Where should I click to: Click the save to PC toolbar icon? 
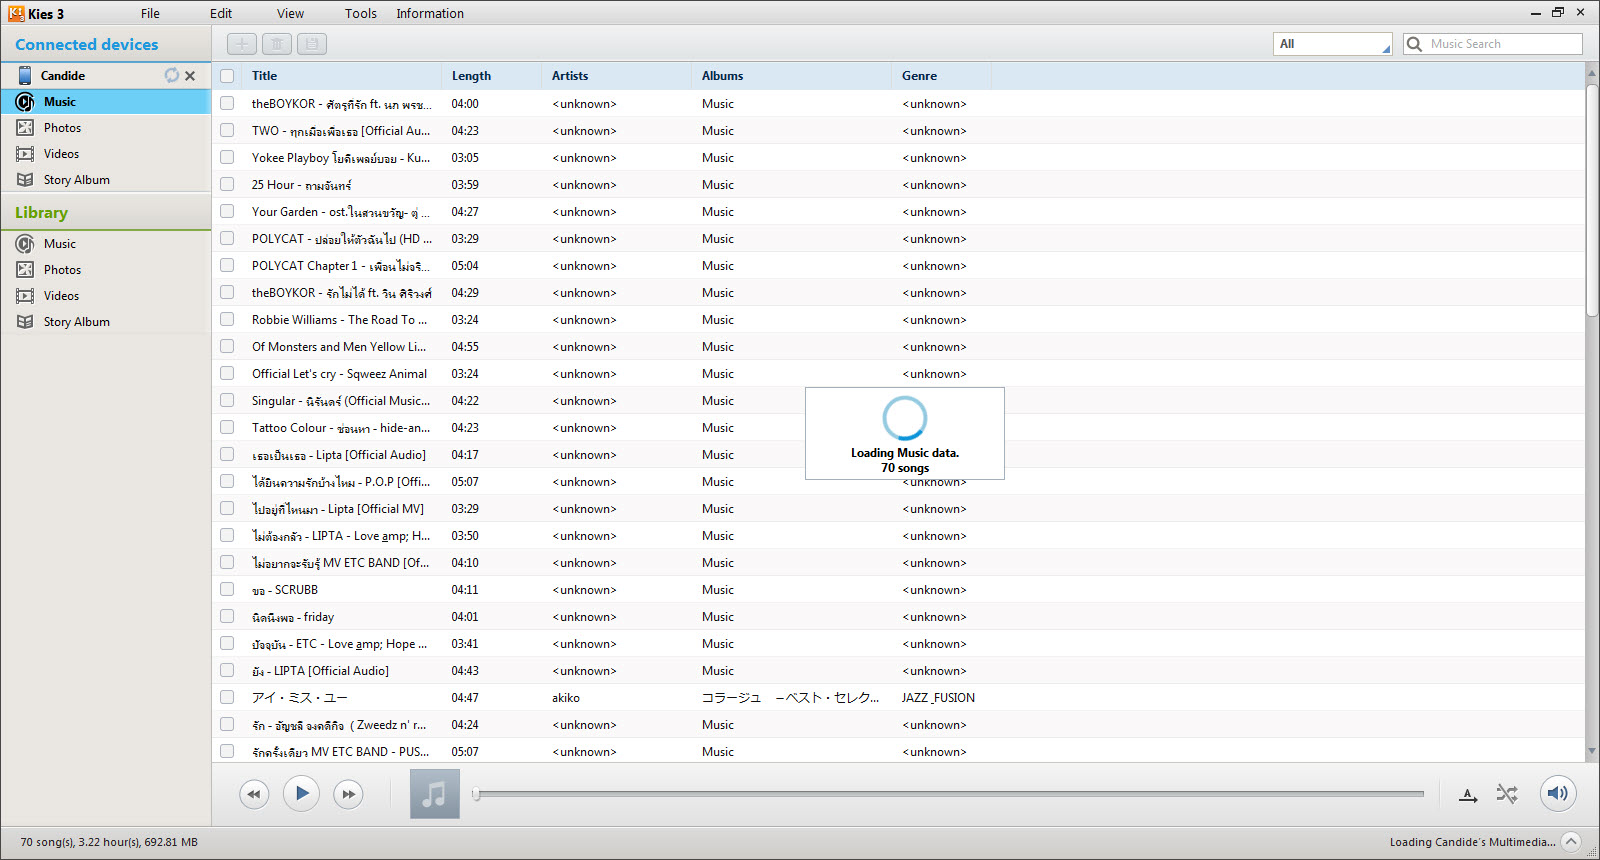pos(312,44)
